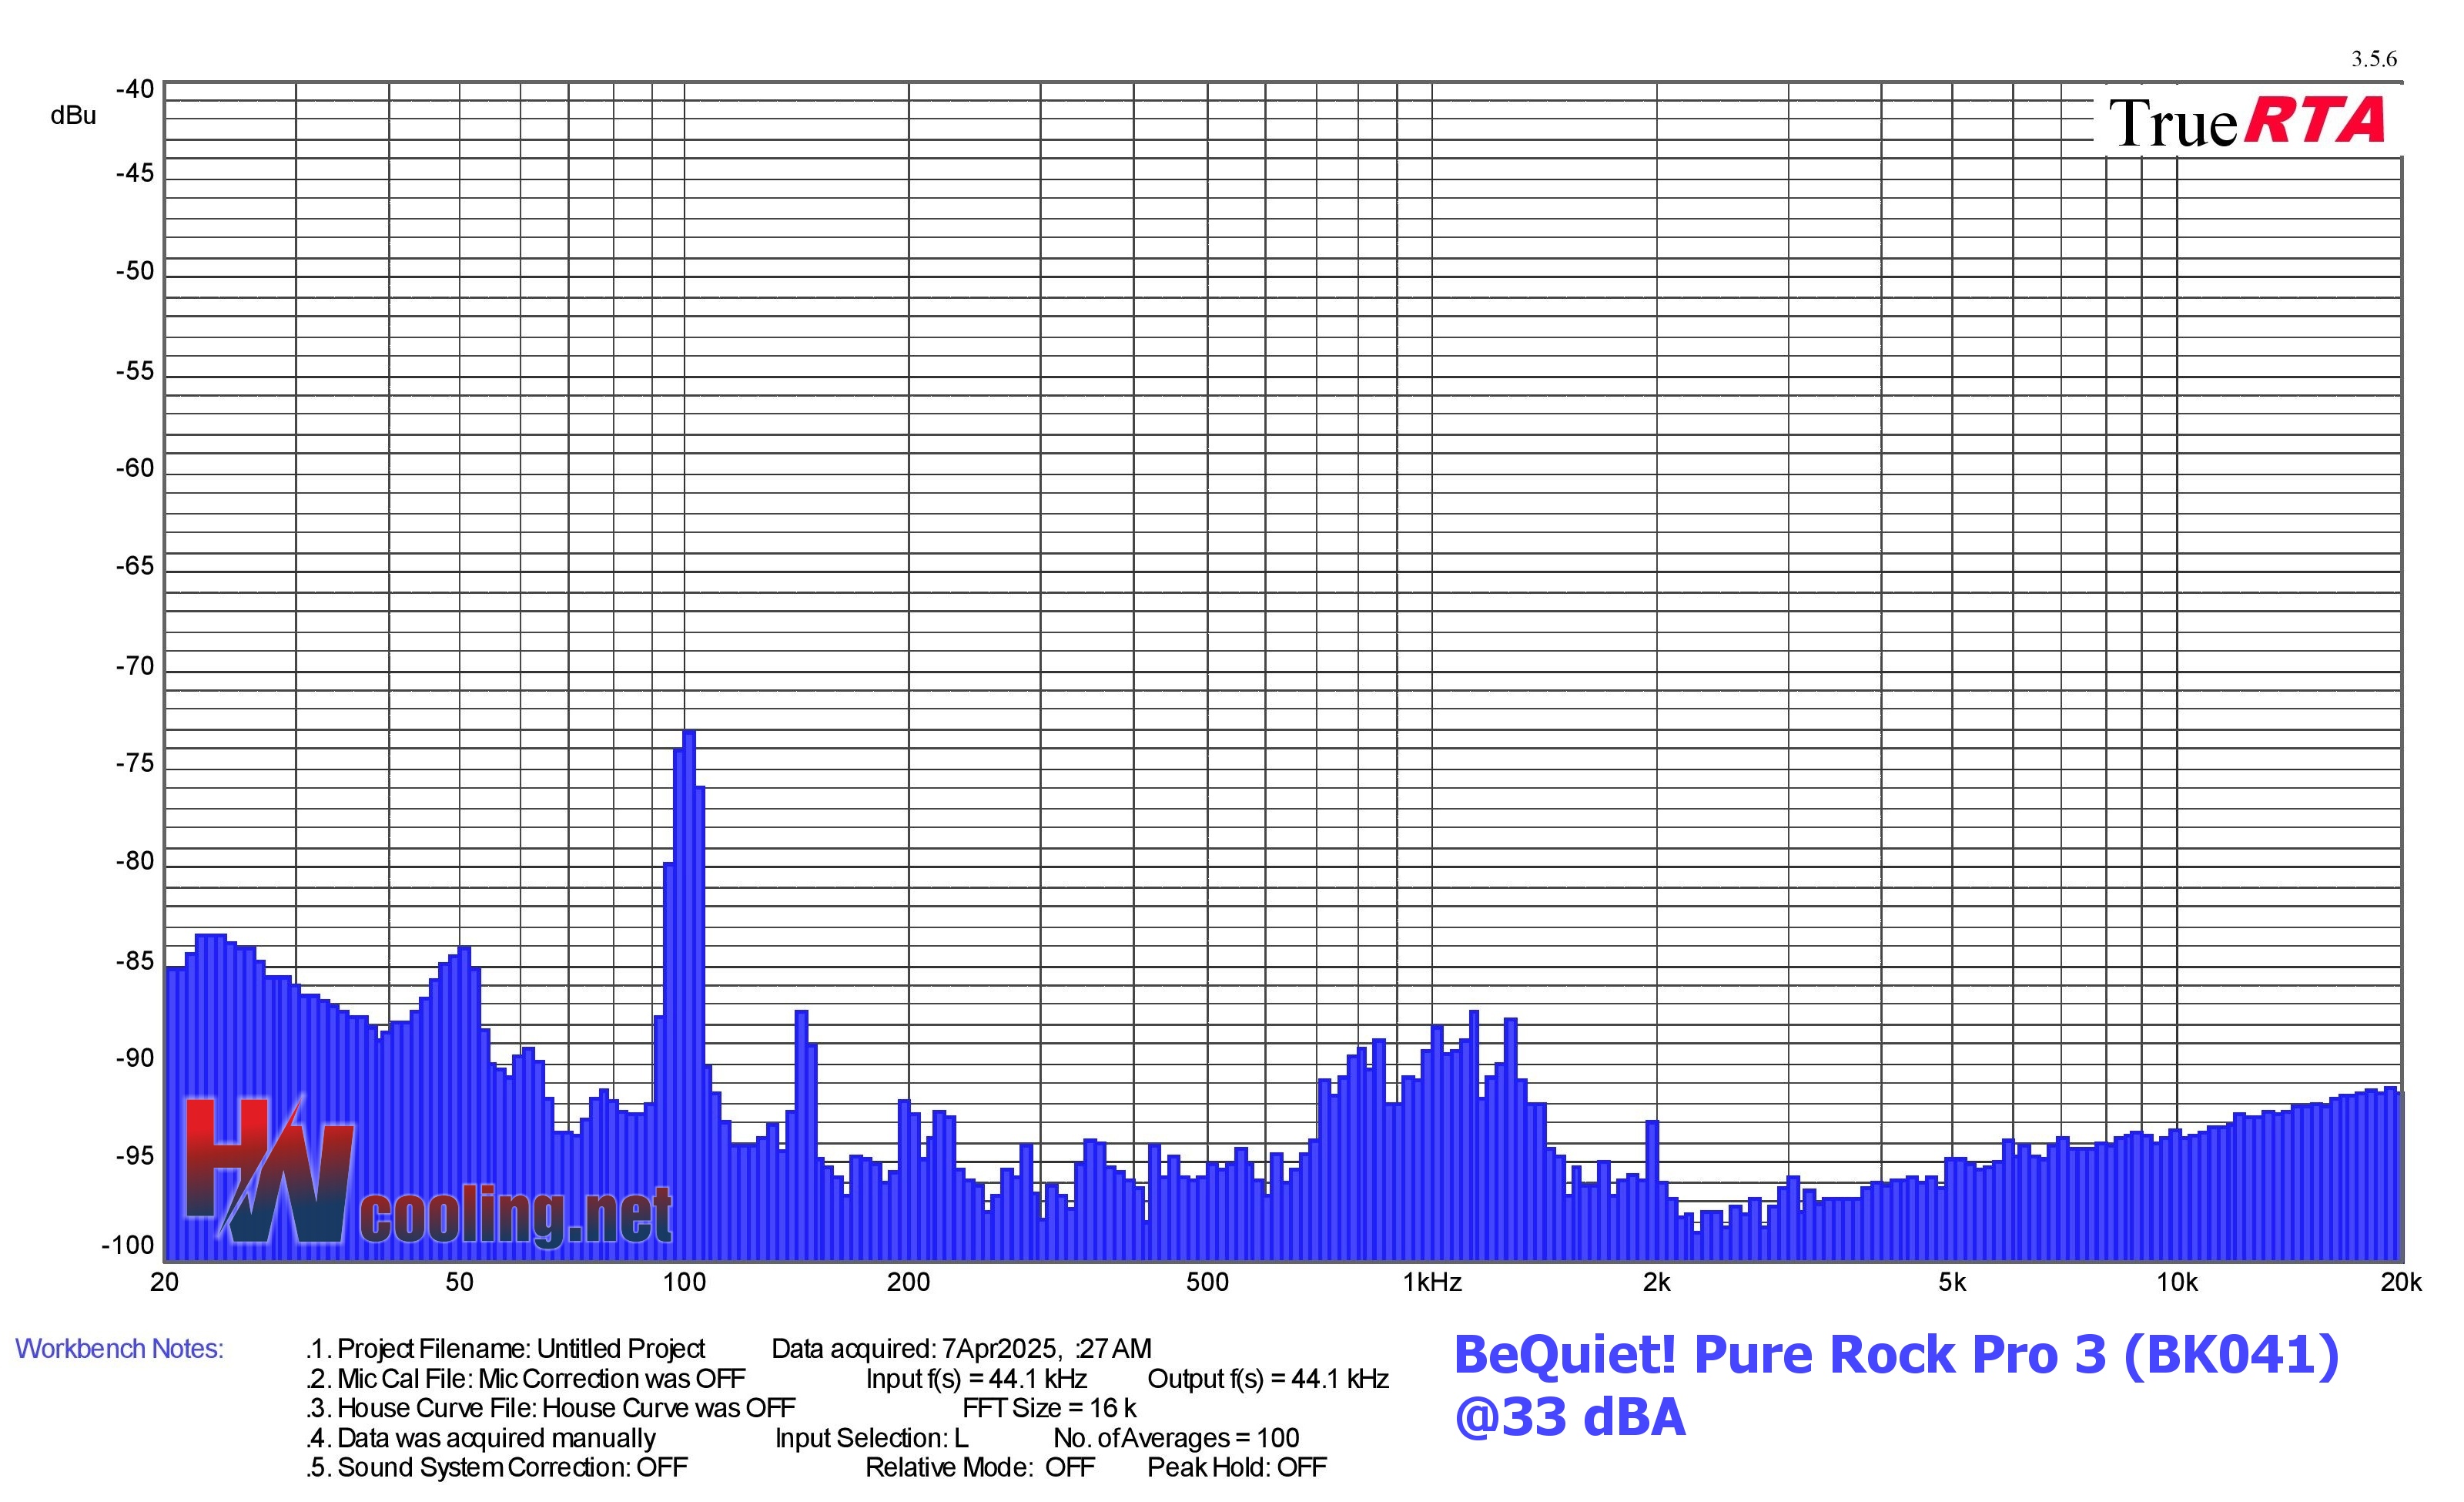This screenshot has height=1502, width=2464.
Task: Click the 10k frequency axis label
Action: 2177,1283
